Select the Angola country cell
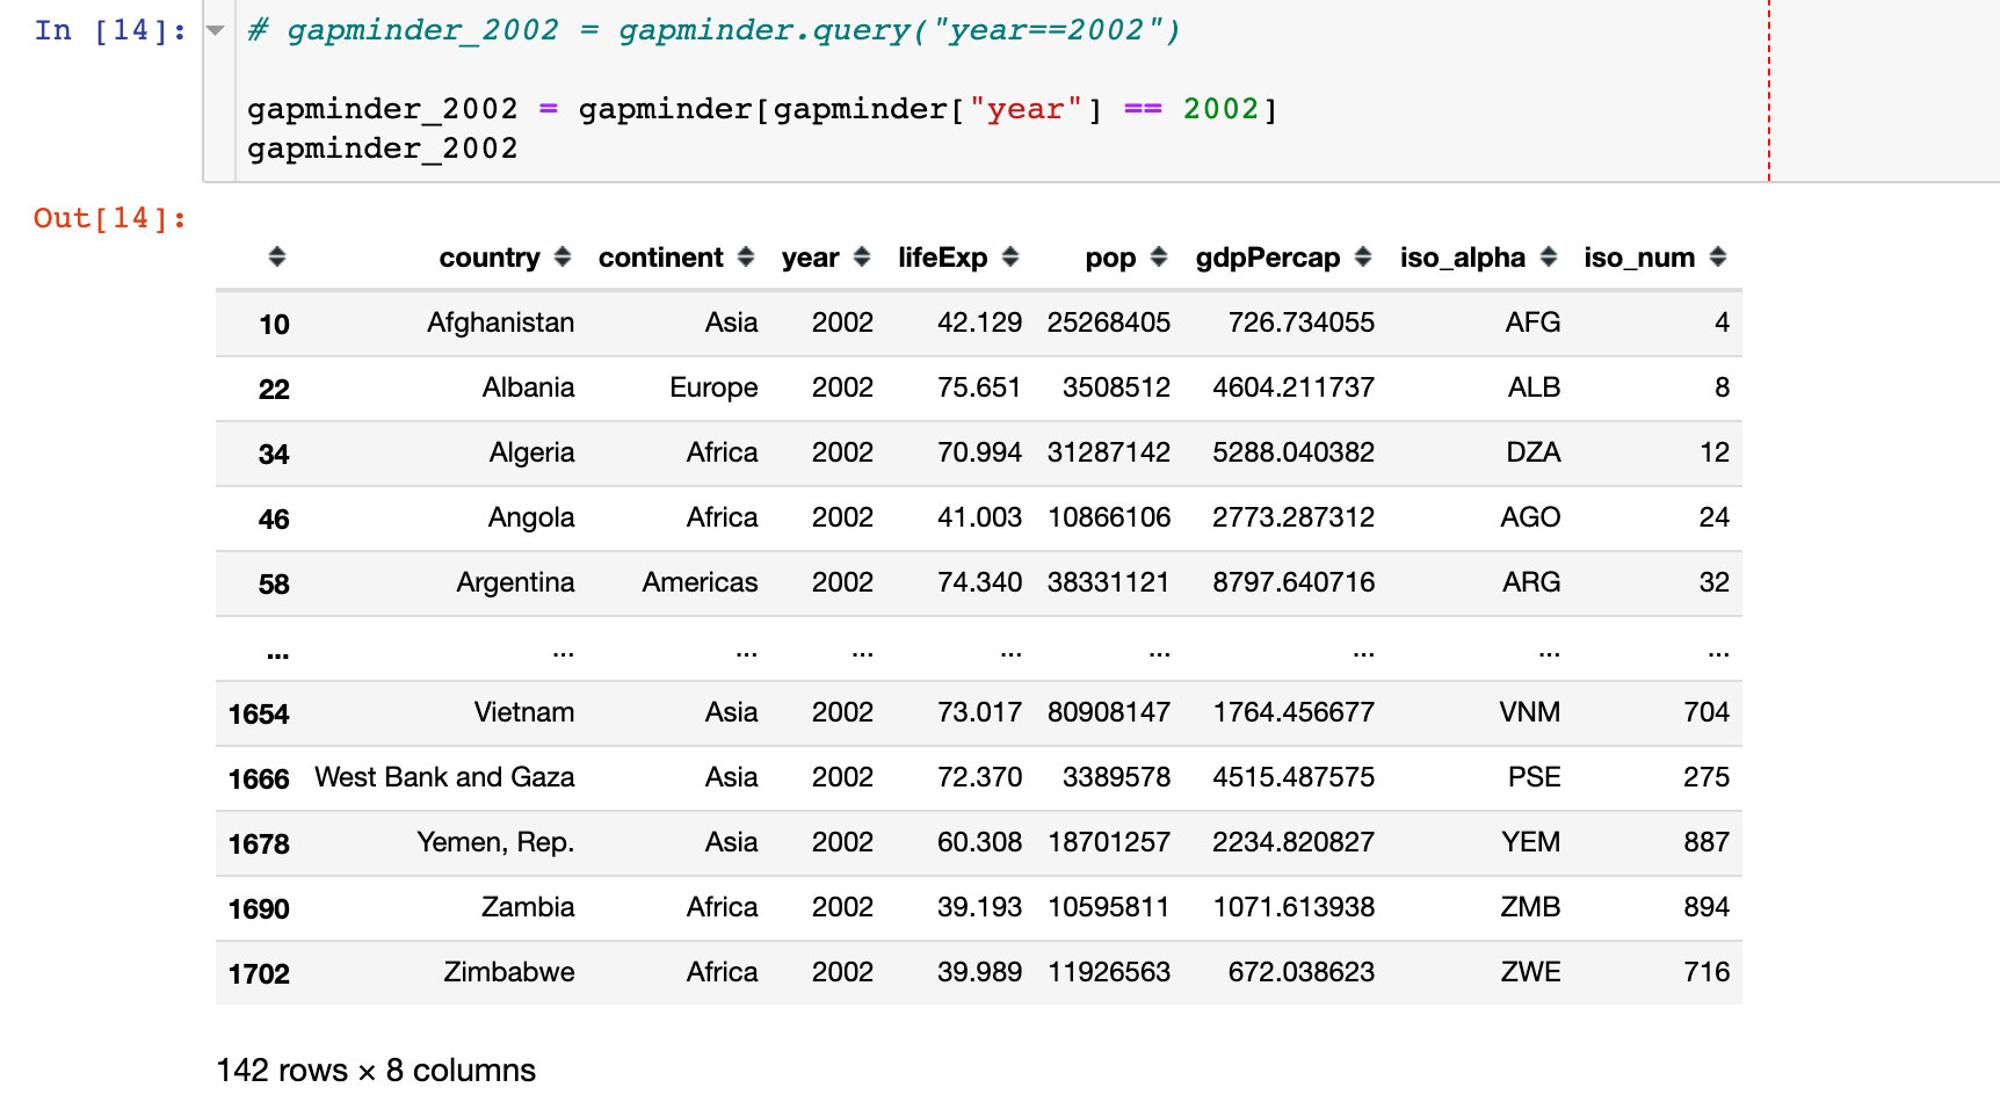 point(531,518)
